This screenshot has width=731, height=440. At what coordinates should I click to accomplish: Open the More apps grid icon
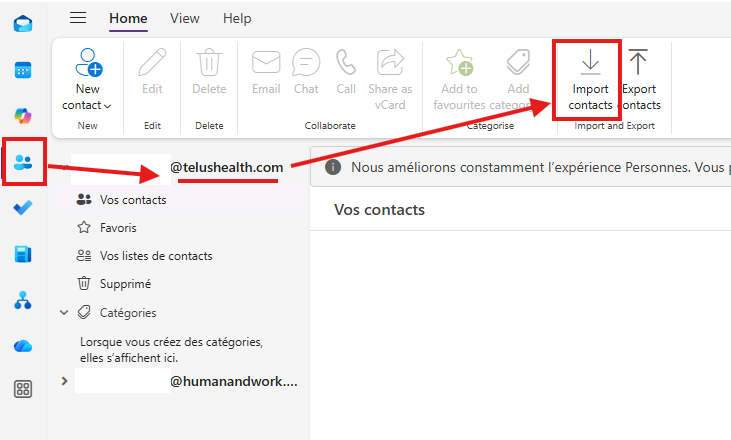(x=23, y=389)
